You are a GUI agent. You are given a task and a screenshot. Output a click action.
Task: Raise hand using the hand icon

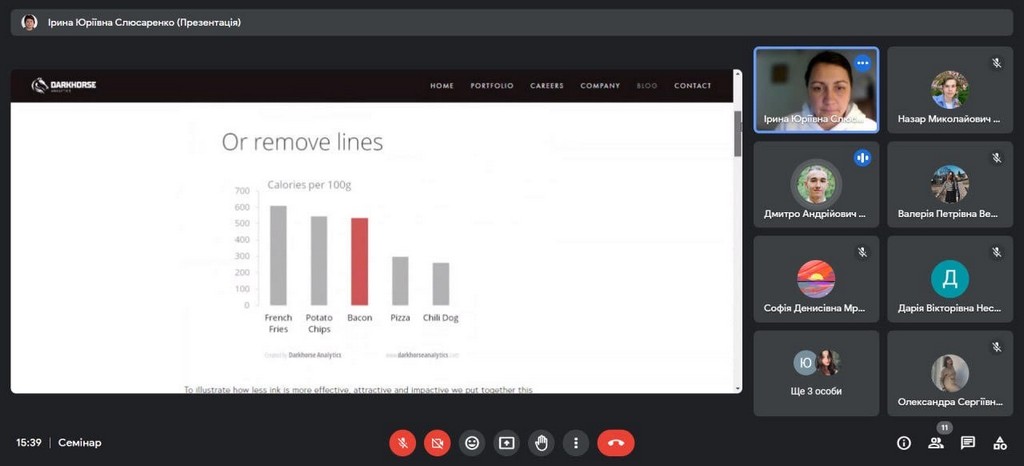(541, 442)
